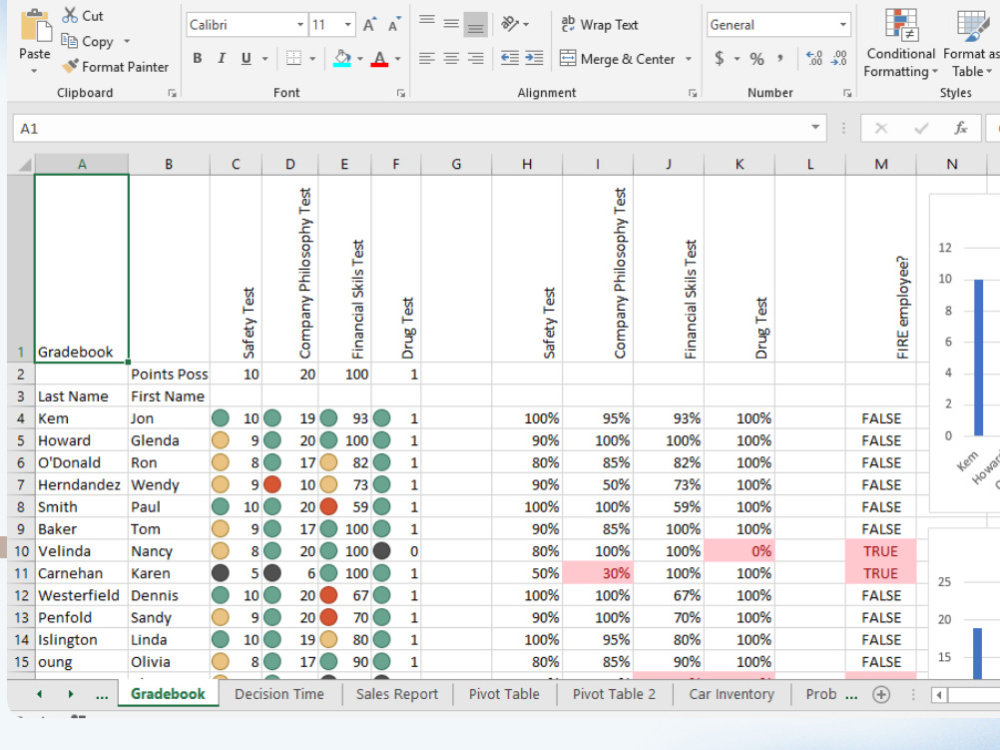The width and height of the screenshot is (1000, 750).
Task: Apply red font color with the A icon
Action: click(379, 58)
